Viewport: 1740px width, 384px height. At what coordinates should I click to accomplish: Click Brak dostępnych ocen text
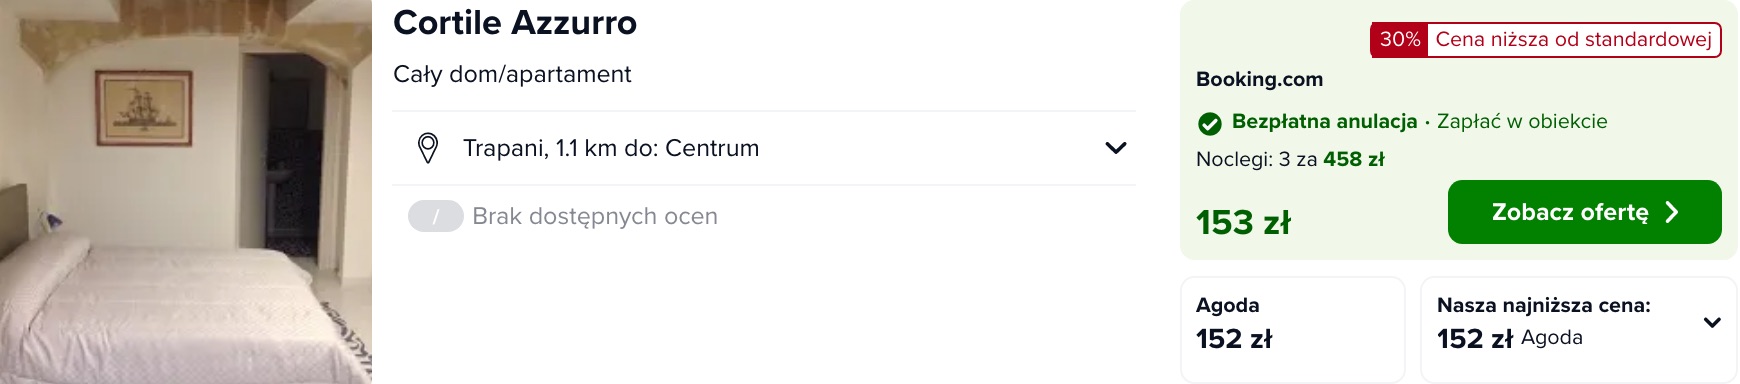click(x=595, y=216)
